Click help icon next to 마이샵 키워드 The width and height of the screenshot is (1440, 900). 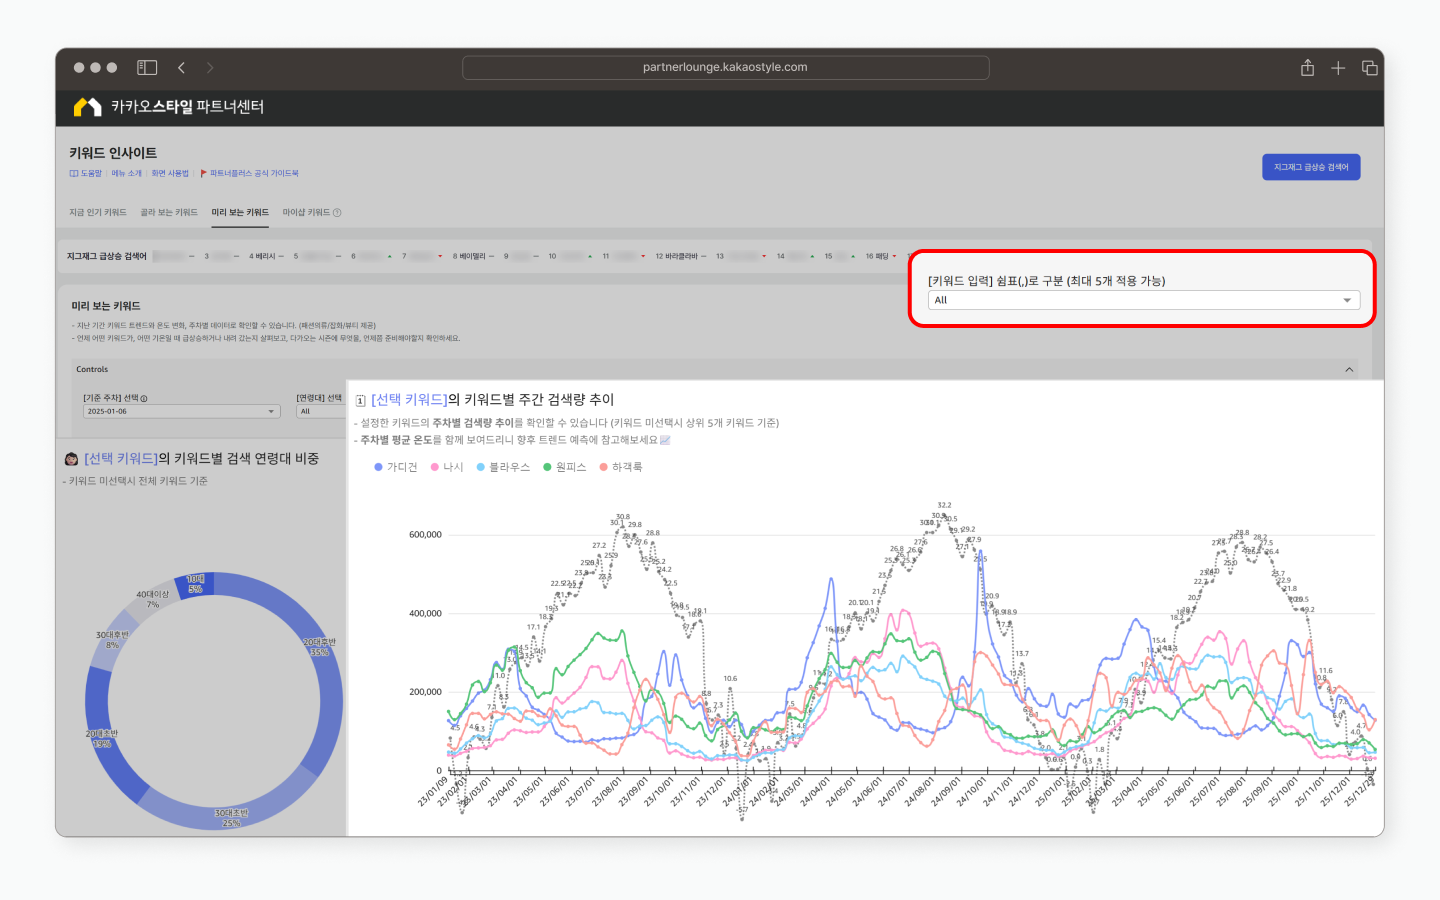pyautogui.click(x=337, y=213)
